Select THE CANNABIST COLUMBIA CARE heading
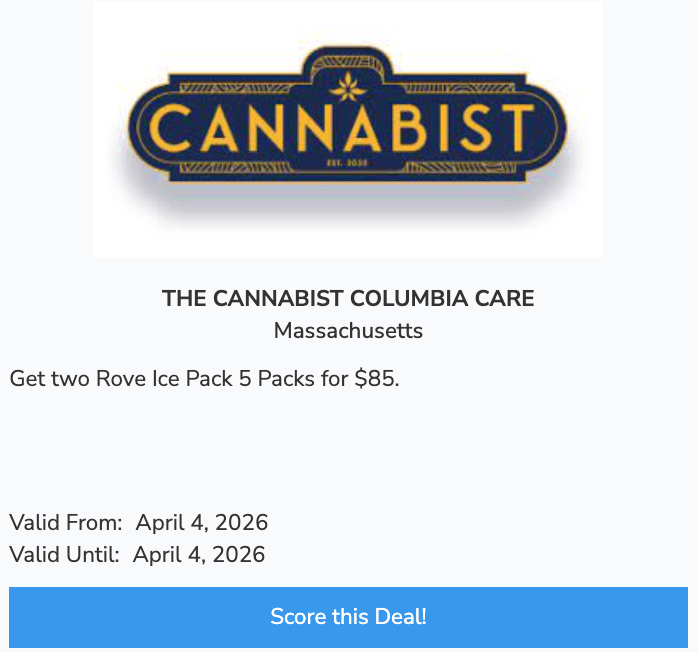The width and height of the screenshot is (698, 652). pos(348,298)
